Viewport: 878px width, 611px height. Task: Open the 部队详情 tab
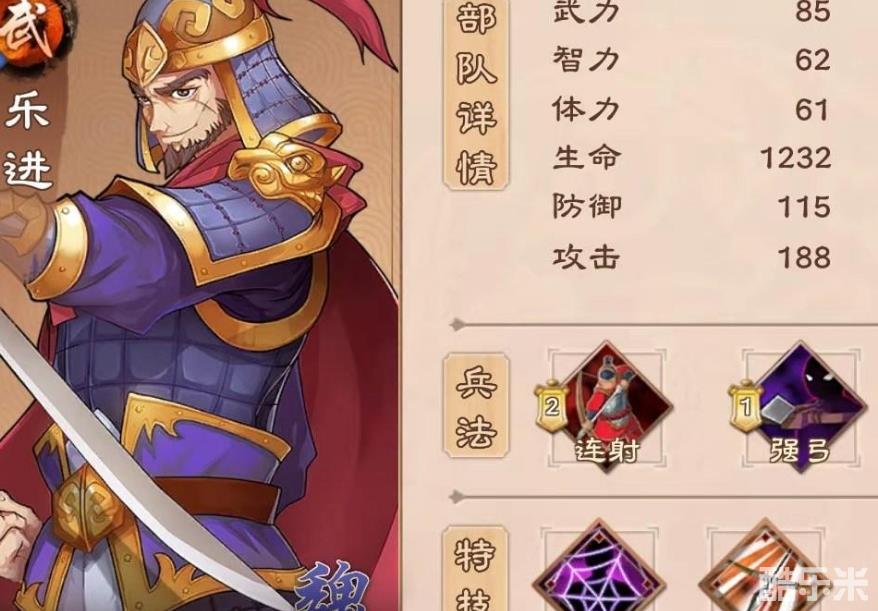coord(477,92)
